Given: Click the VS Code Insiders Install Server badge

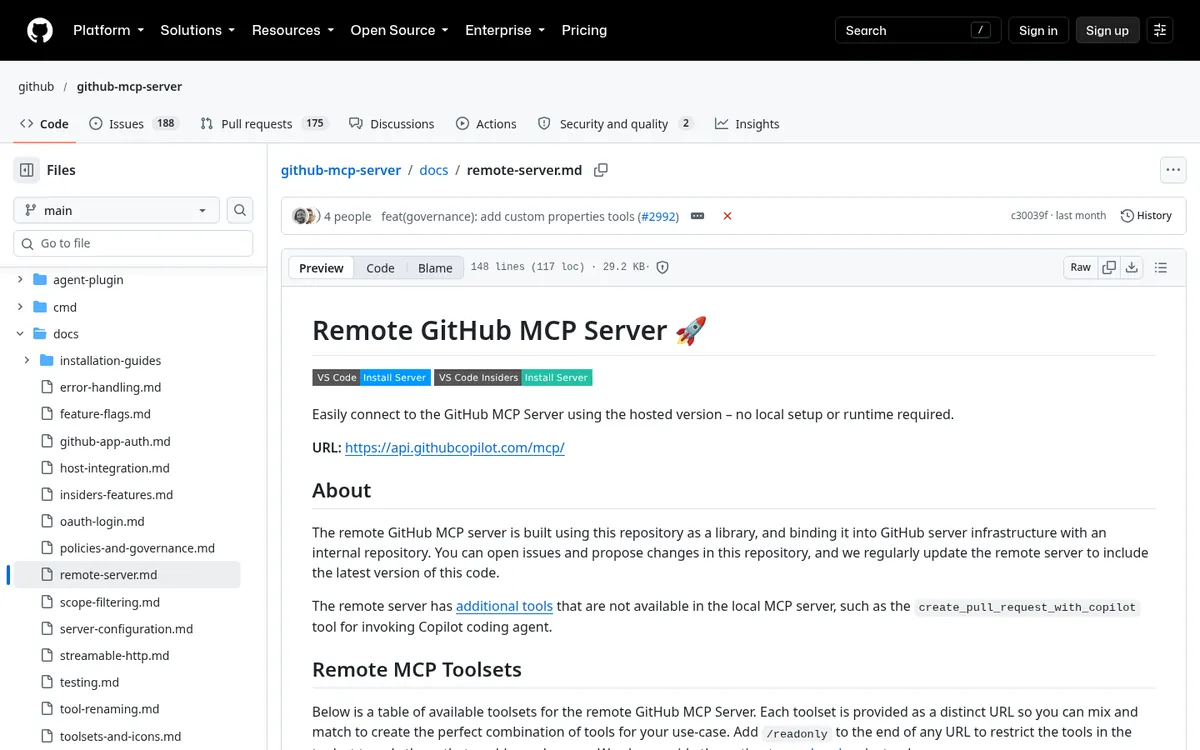Looking at the screenshot, I should pos(514,377).
